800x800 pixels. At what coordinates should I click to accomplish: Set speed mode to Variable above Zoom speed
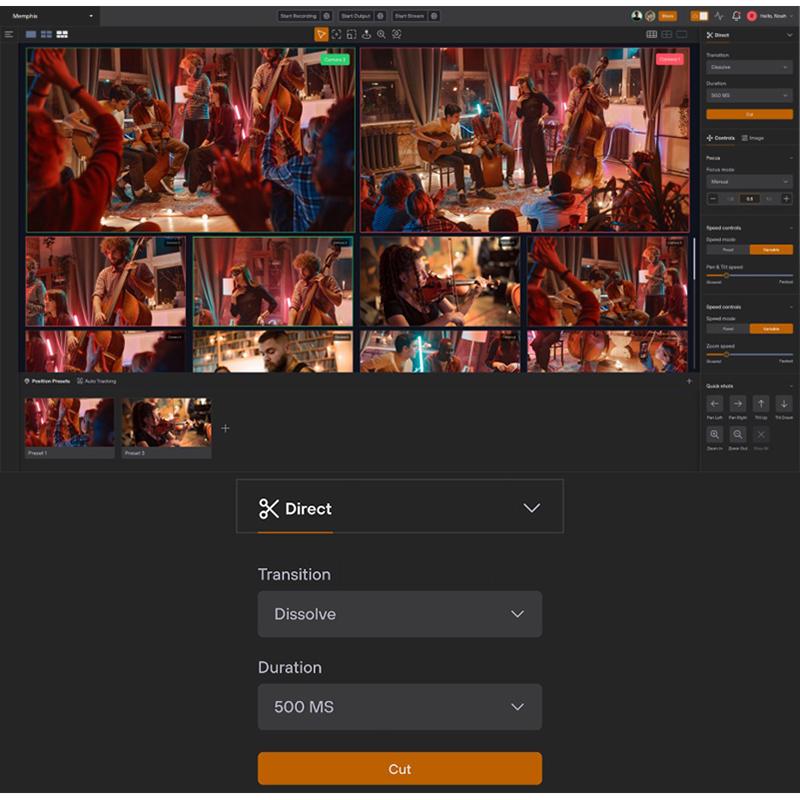771,329
